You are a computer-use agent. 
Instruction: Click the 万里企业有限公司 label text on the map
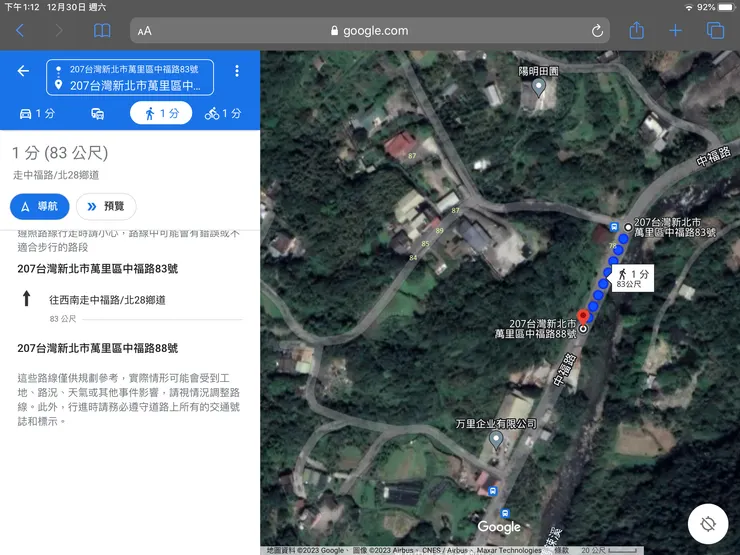tap(496, 424)
